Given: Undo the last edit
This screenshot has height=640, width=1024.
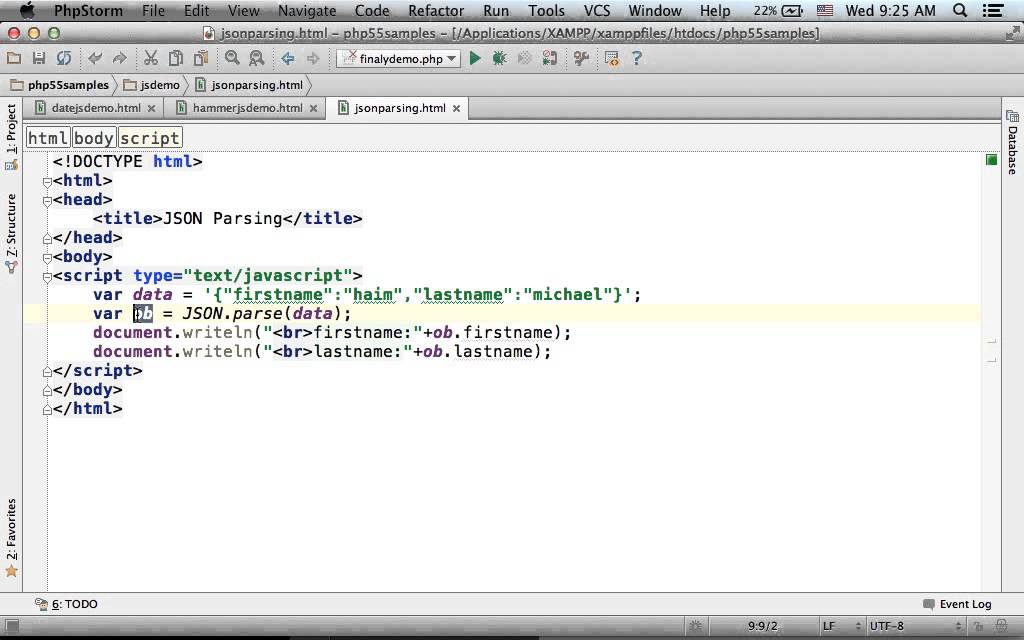Looking at the screenshot, I should point(95,59).
